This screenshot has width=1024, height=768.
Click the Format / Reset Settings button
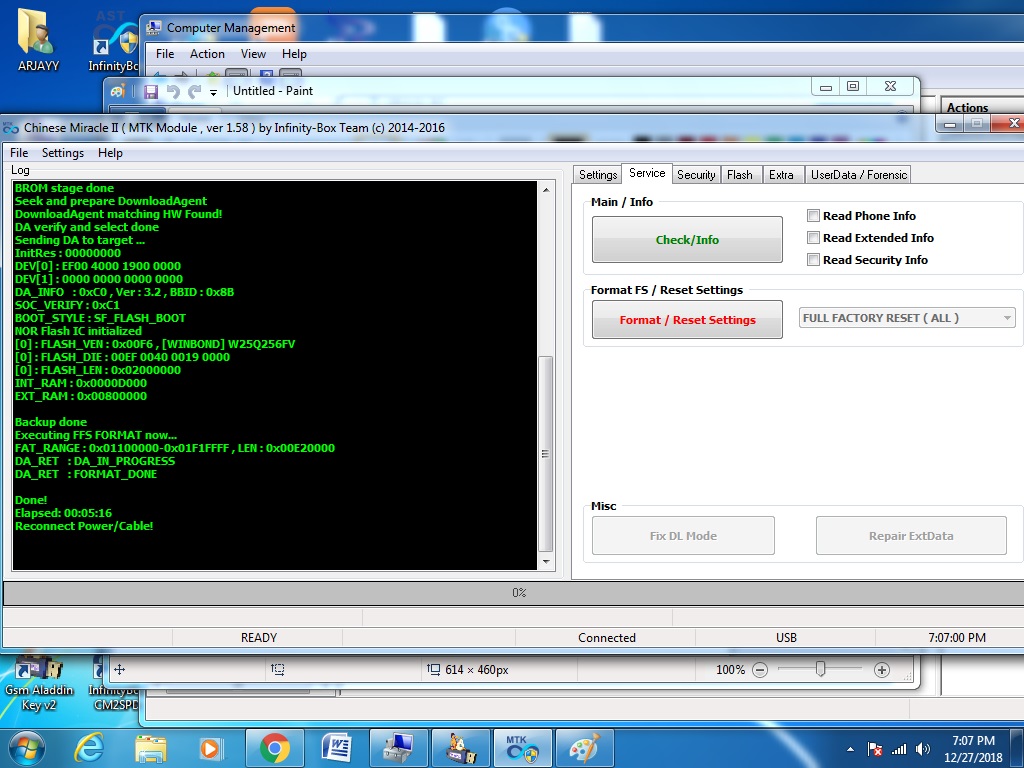coord(687,319)
